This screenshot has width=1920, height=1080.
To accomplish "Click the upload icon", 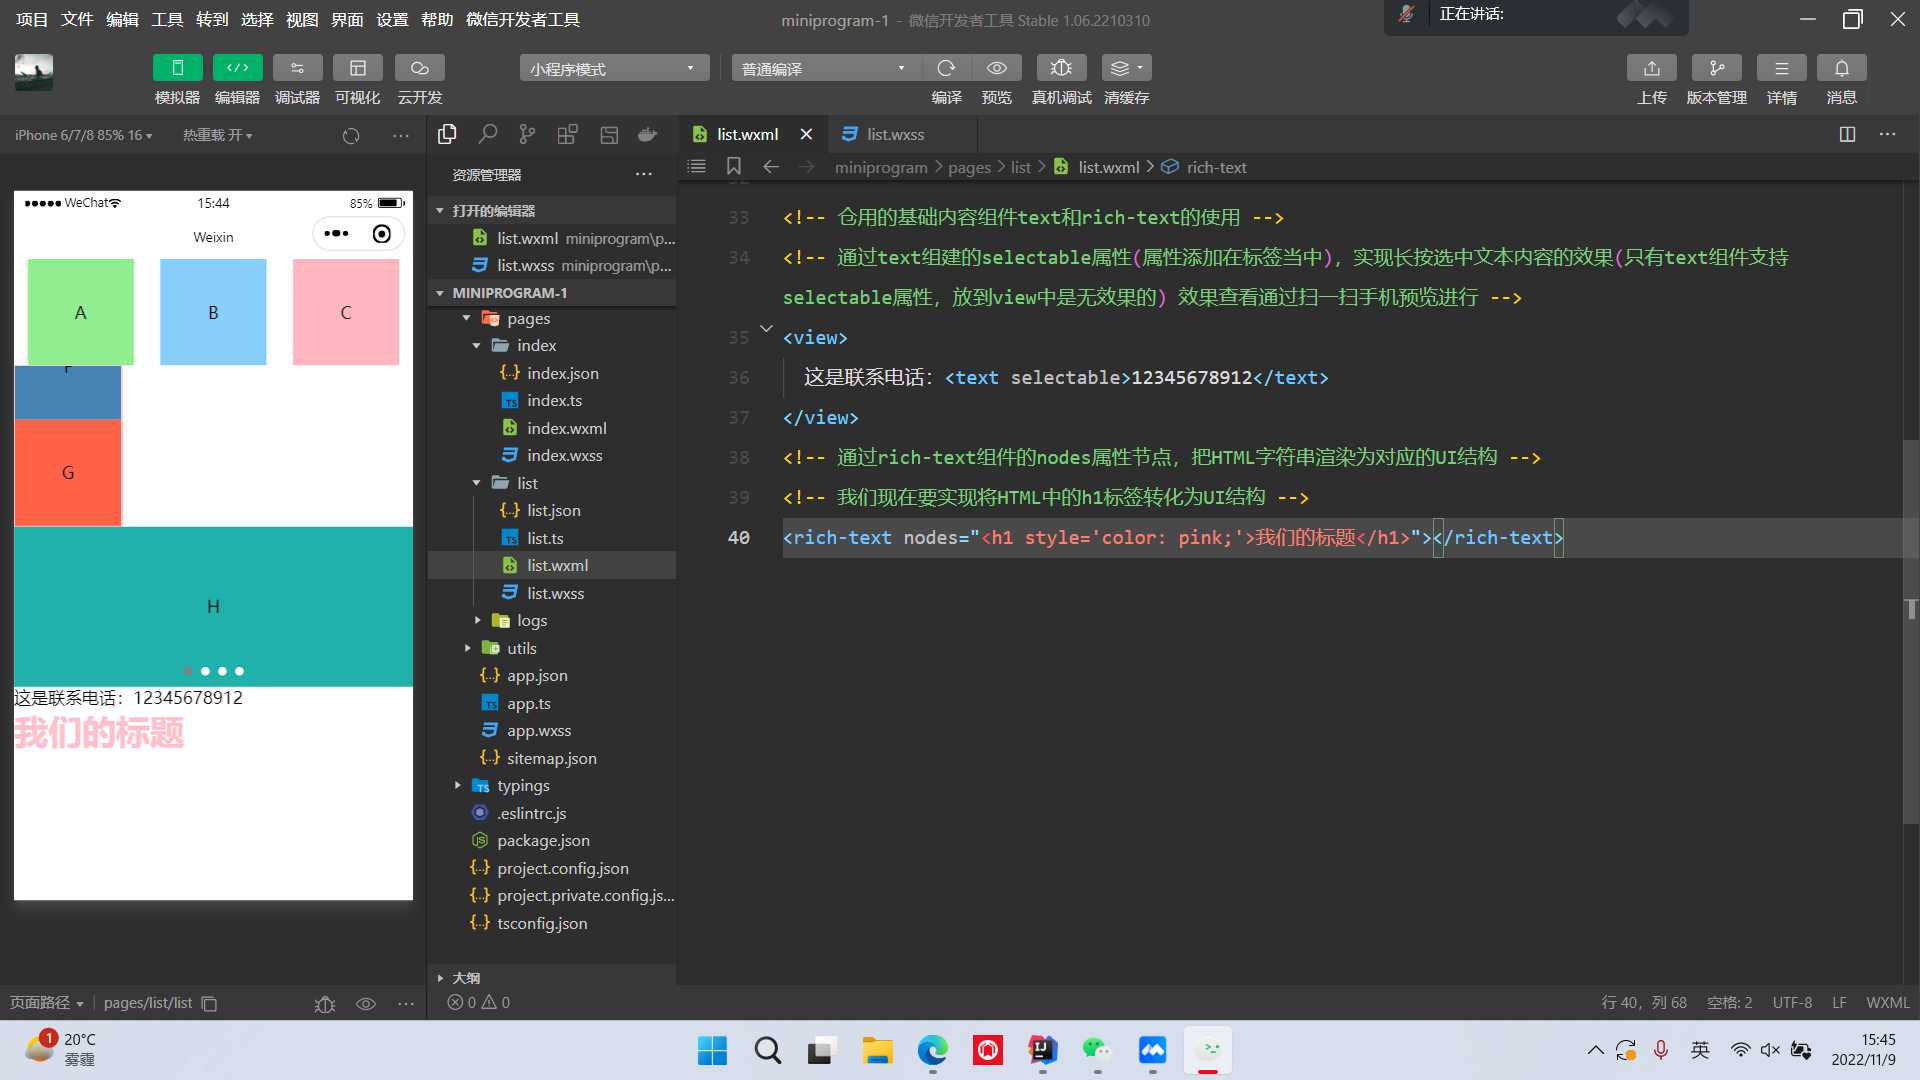I will click(1651, 68).
